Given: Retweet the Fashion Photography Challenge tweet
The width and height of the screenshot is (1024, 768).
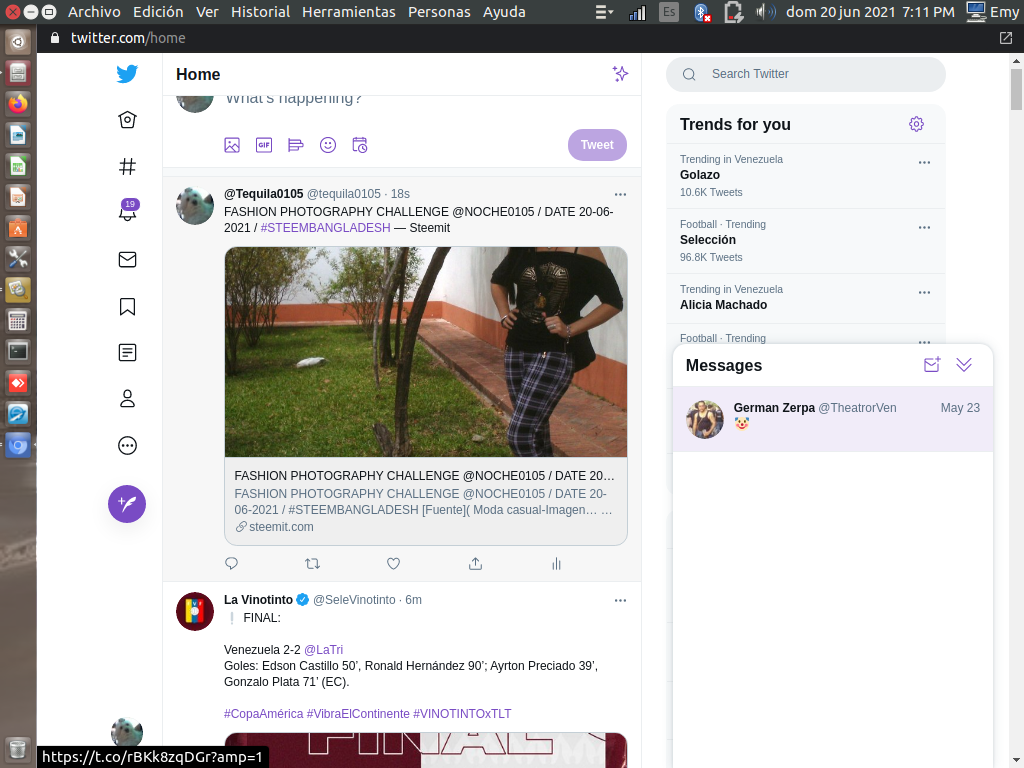Looking at the screenshot, I should 312,564.
